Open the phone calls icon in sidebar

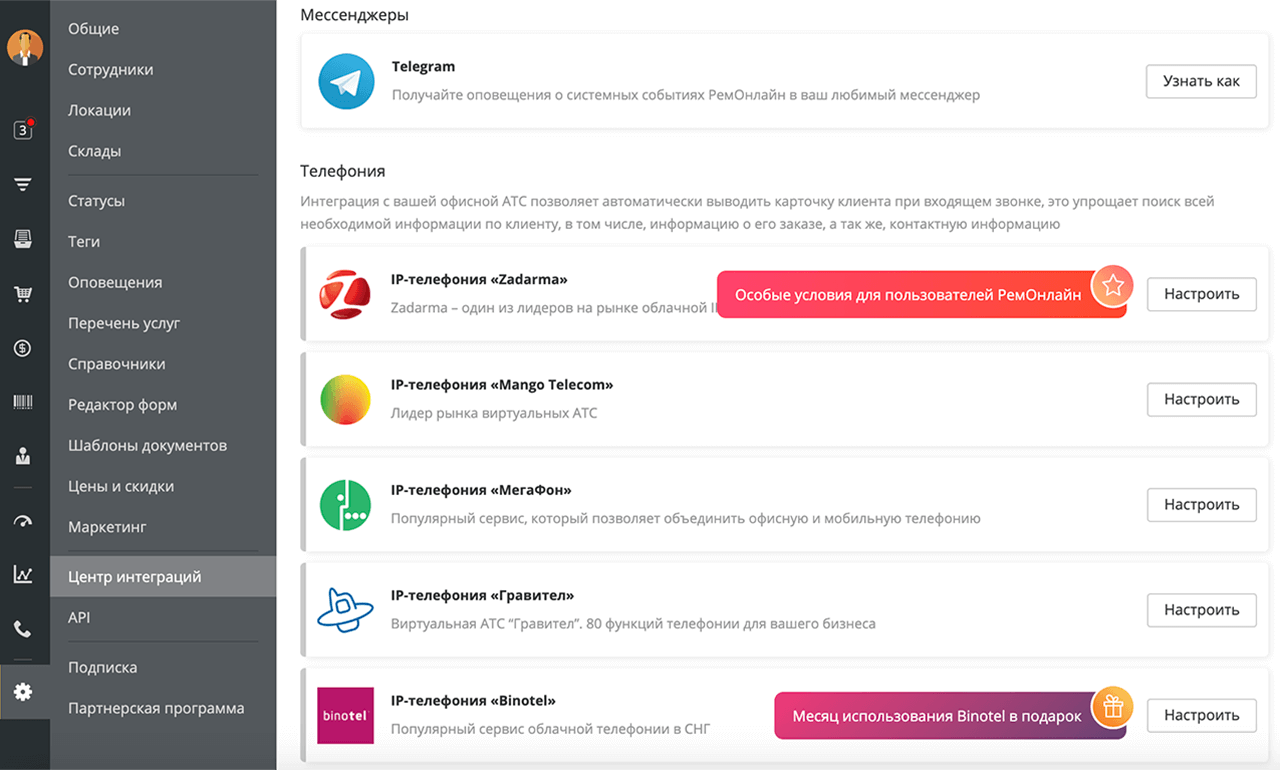23,629
